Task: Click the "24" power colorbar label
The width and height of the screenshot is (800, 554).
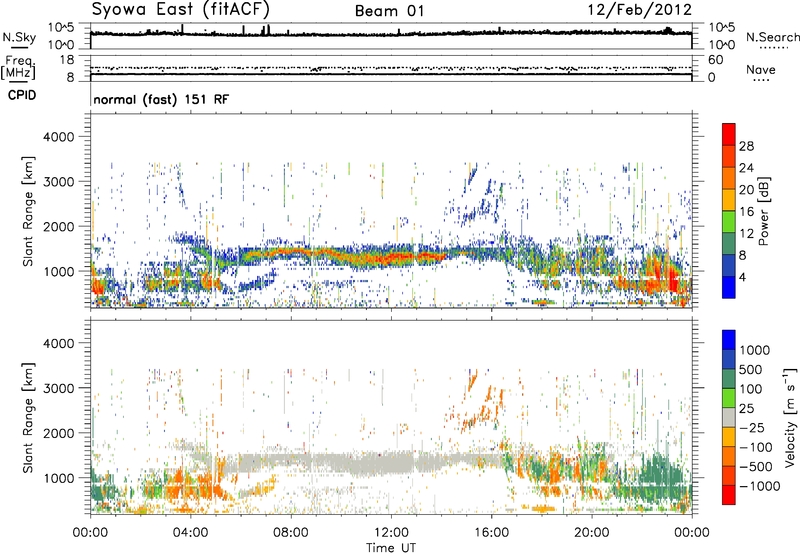Action: (x=746, y=168)
